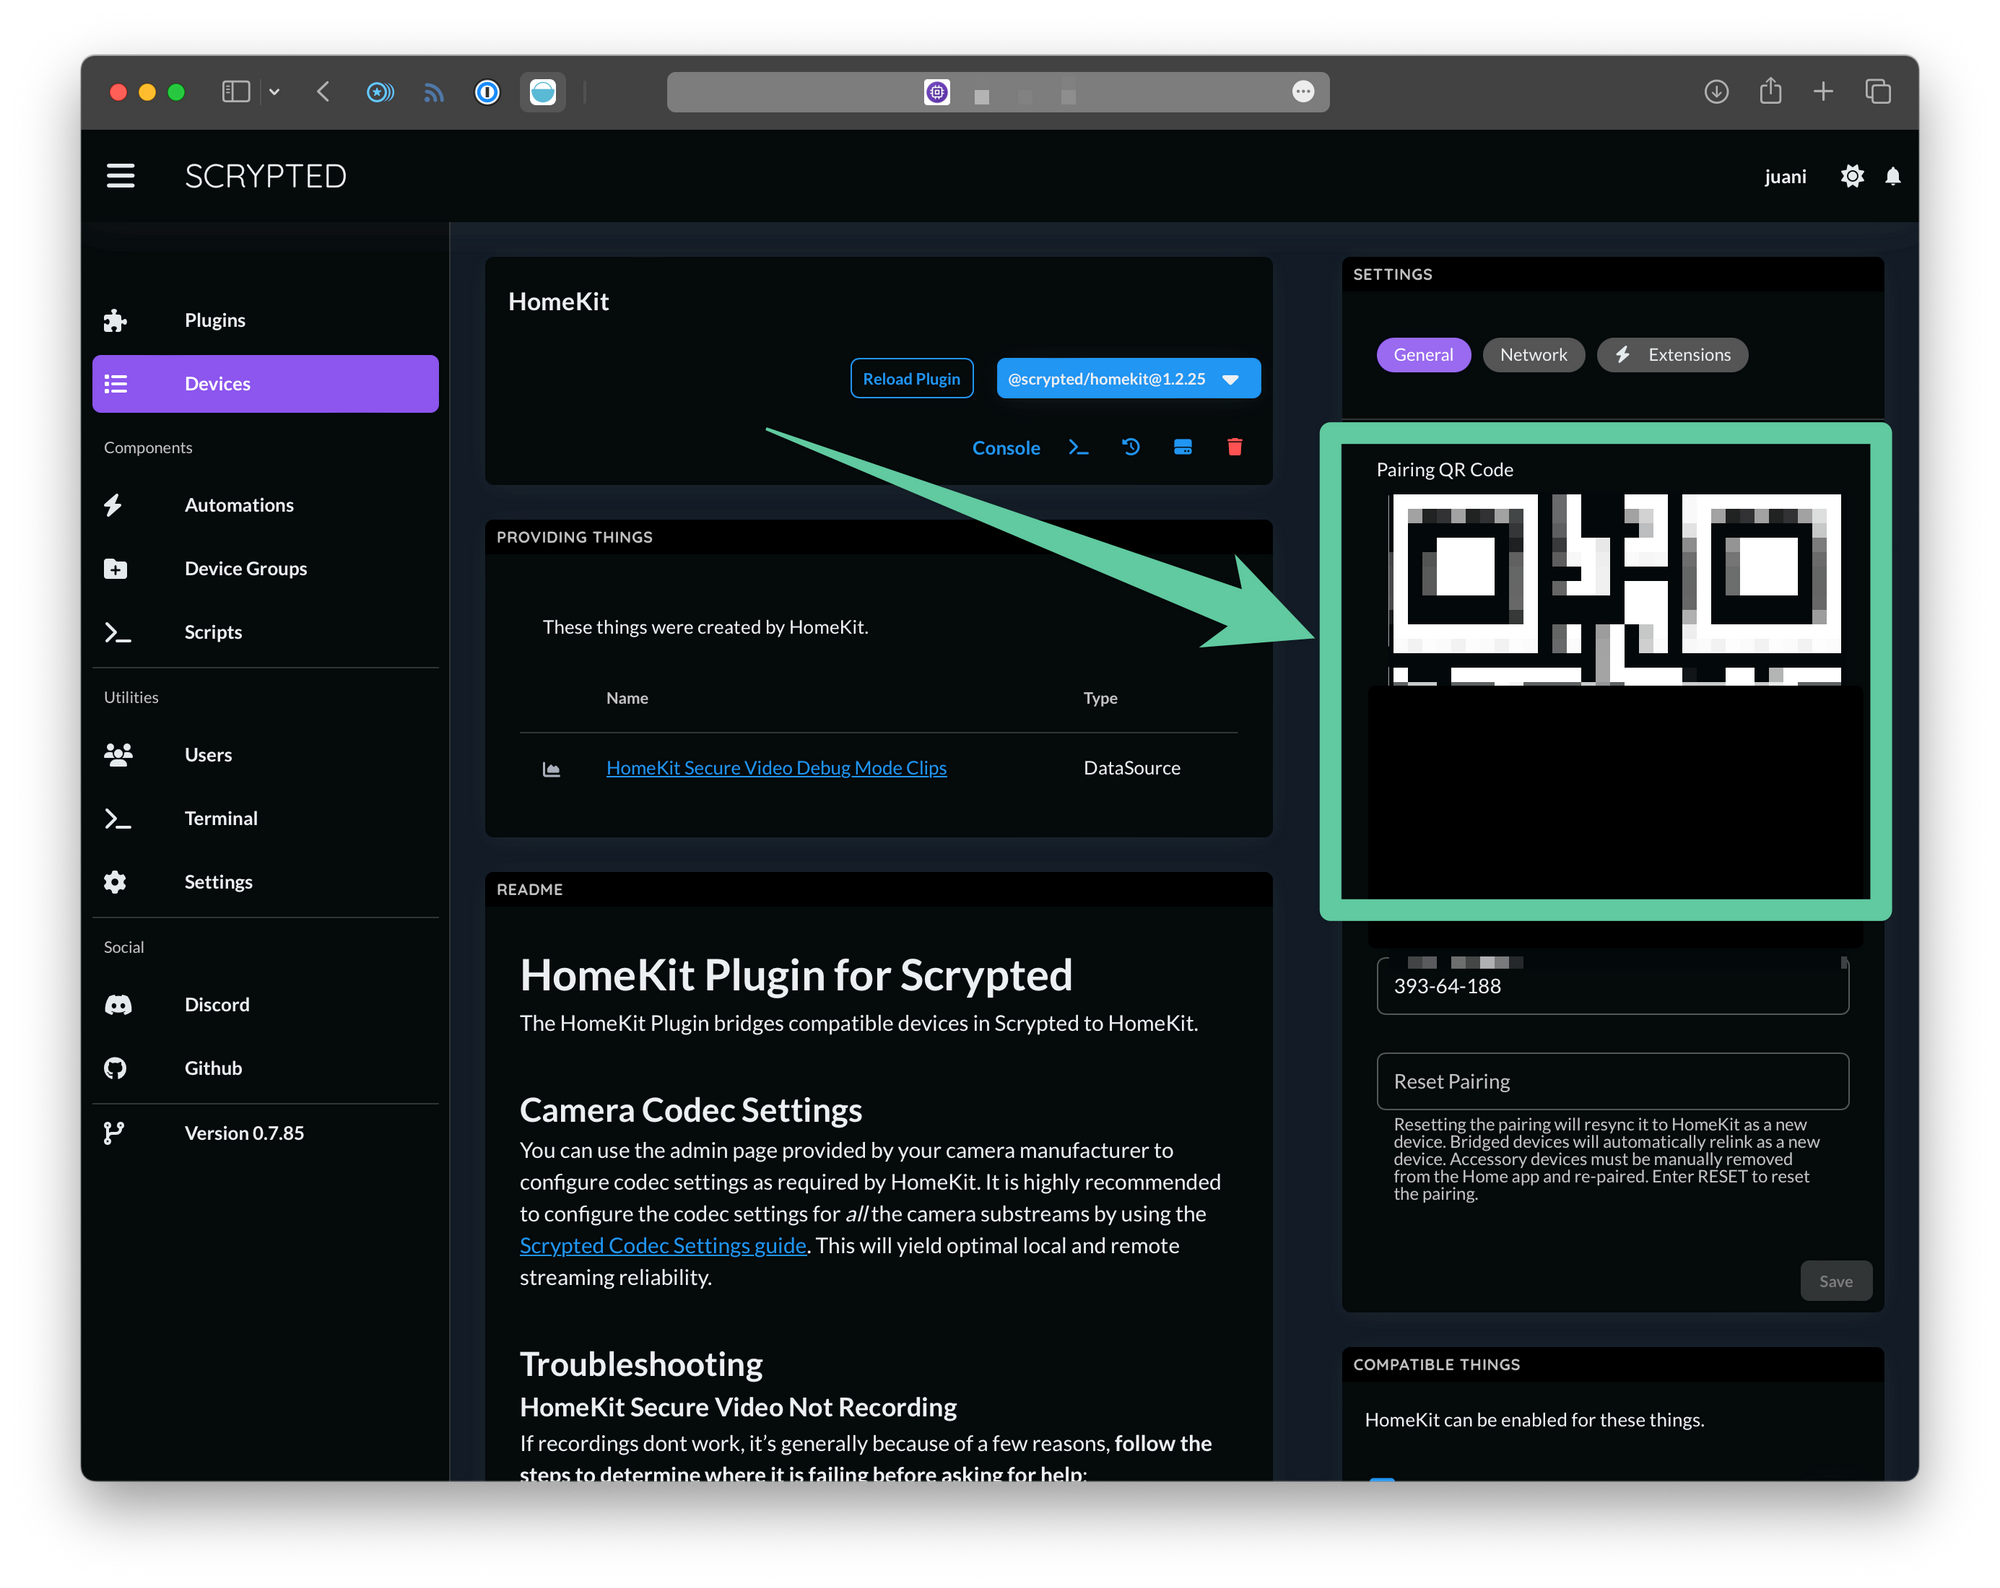Click the Reset Pairing input field
This screenshot has width=2000, height=1588.
[x=1612, y=1081]
